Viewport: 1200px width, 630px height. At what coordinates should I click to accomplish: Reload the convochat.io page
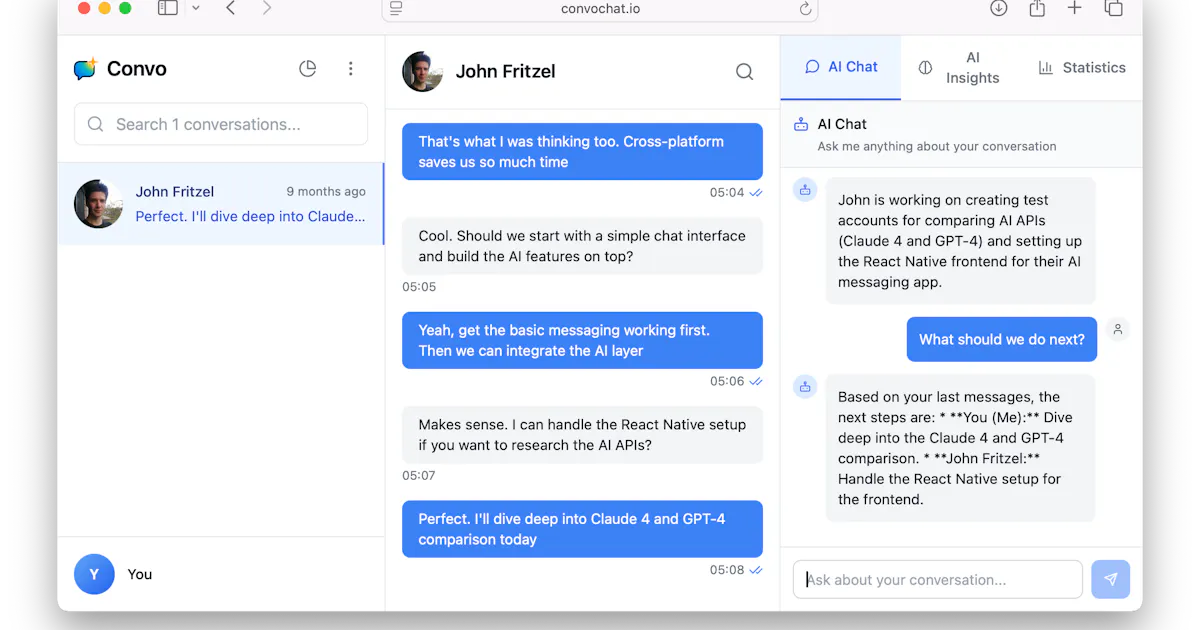[805, 9]
